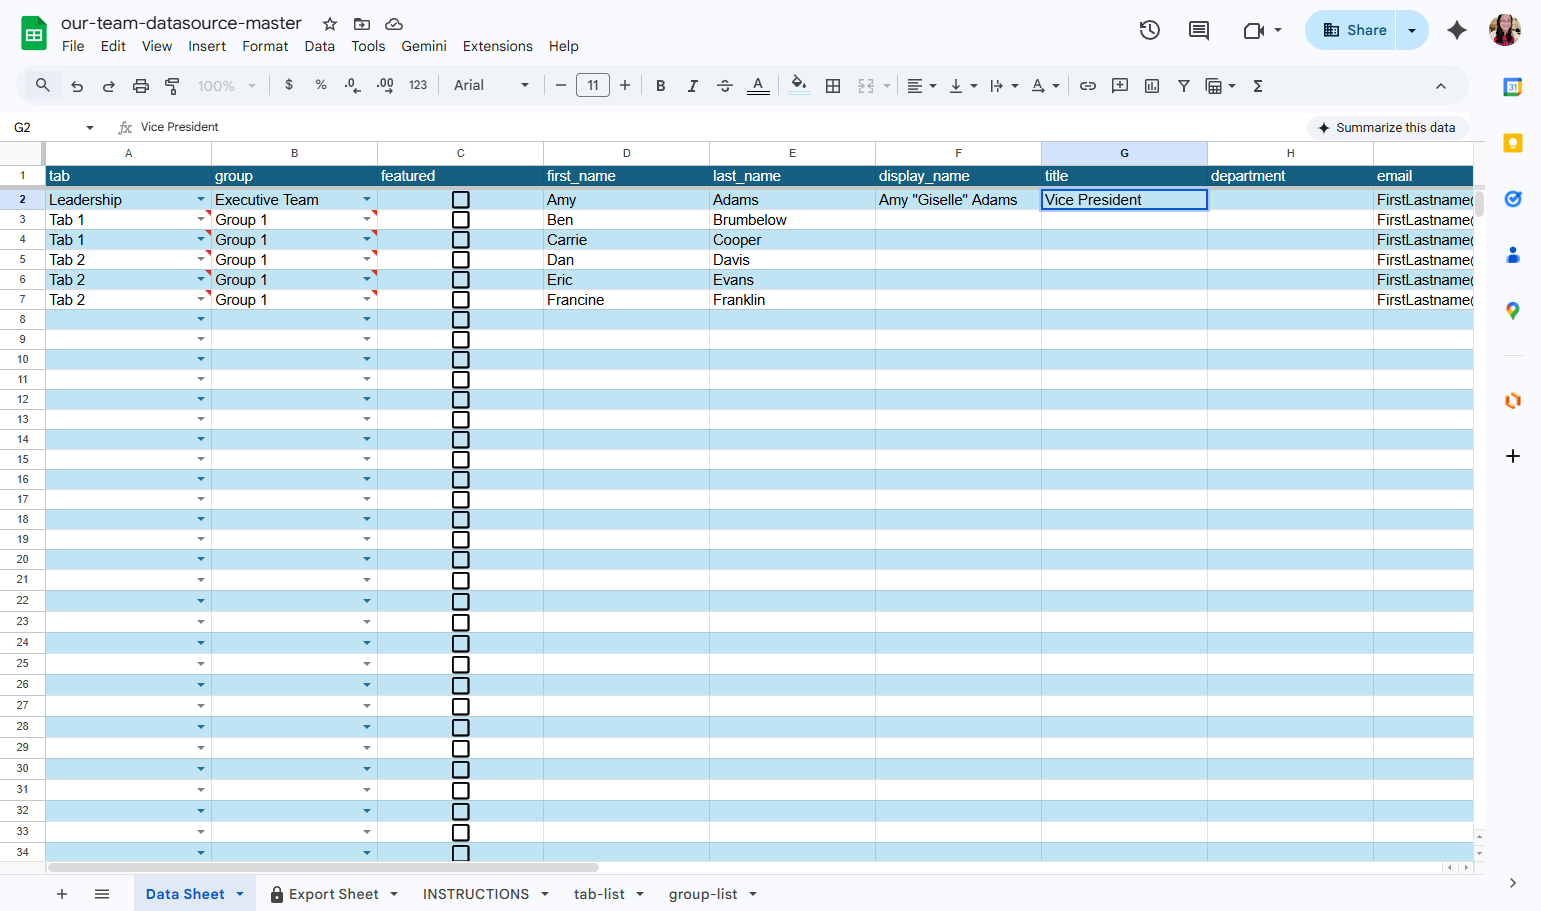The width and height of the screenshot is (1541, 911).
Task: Apply bold formatting to cell
Action: (661, 86)
